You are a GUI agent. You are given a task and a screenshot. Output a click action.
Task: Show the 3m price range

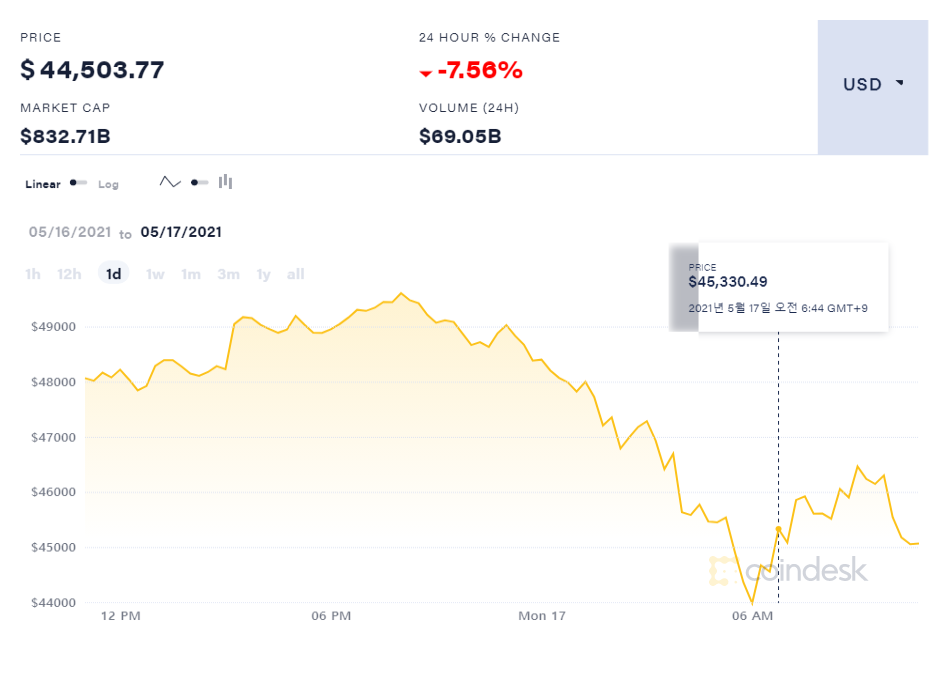228,274
